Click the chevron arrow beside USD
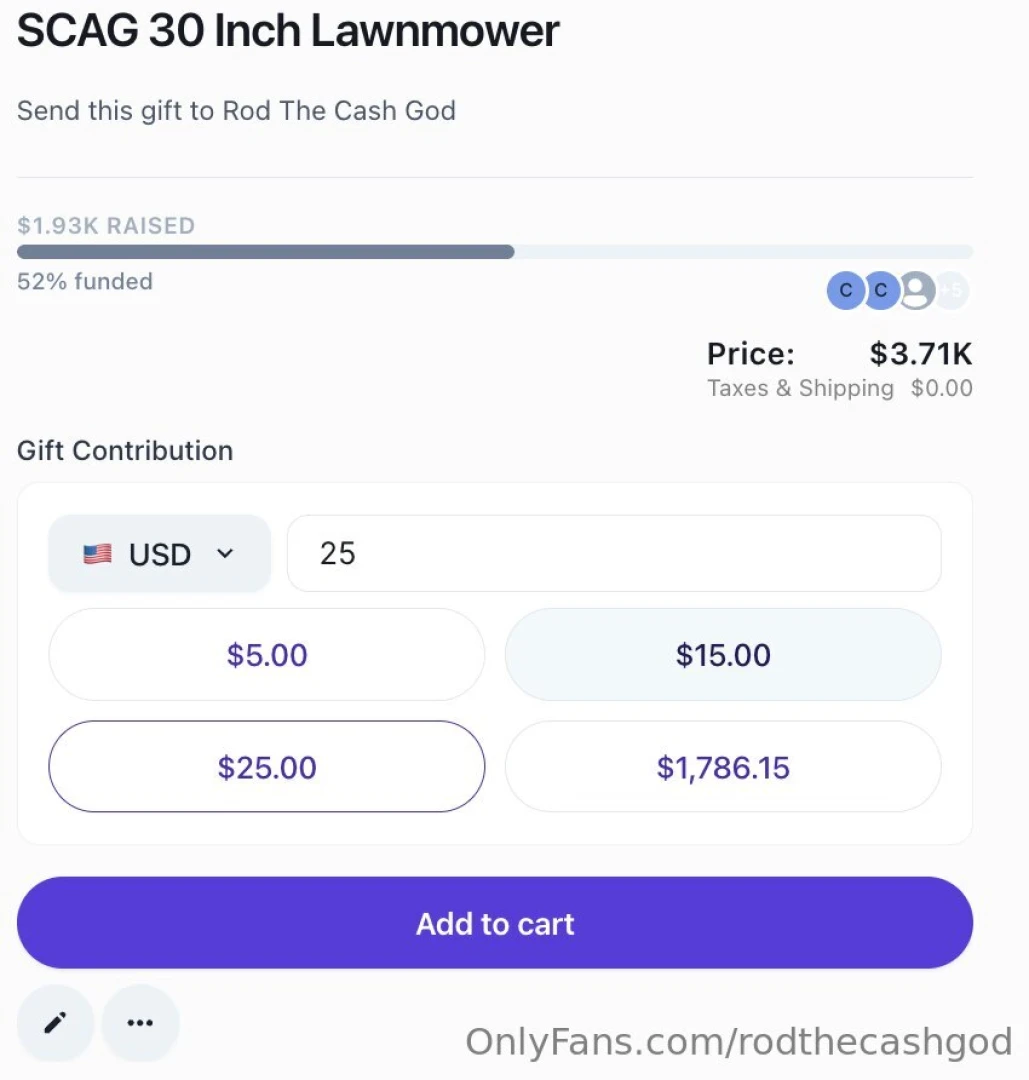The width and height of the screenshot is (1029, 1080). point(225,553)
